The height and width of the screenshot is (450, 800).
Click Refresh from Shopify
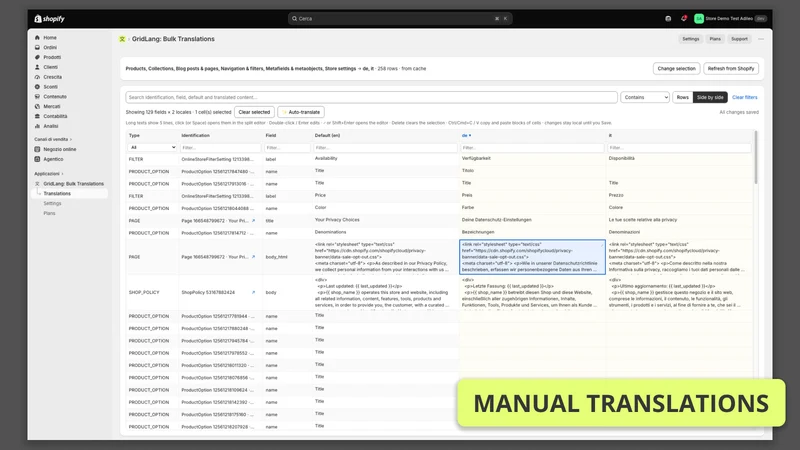click(731, 68)
